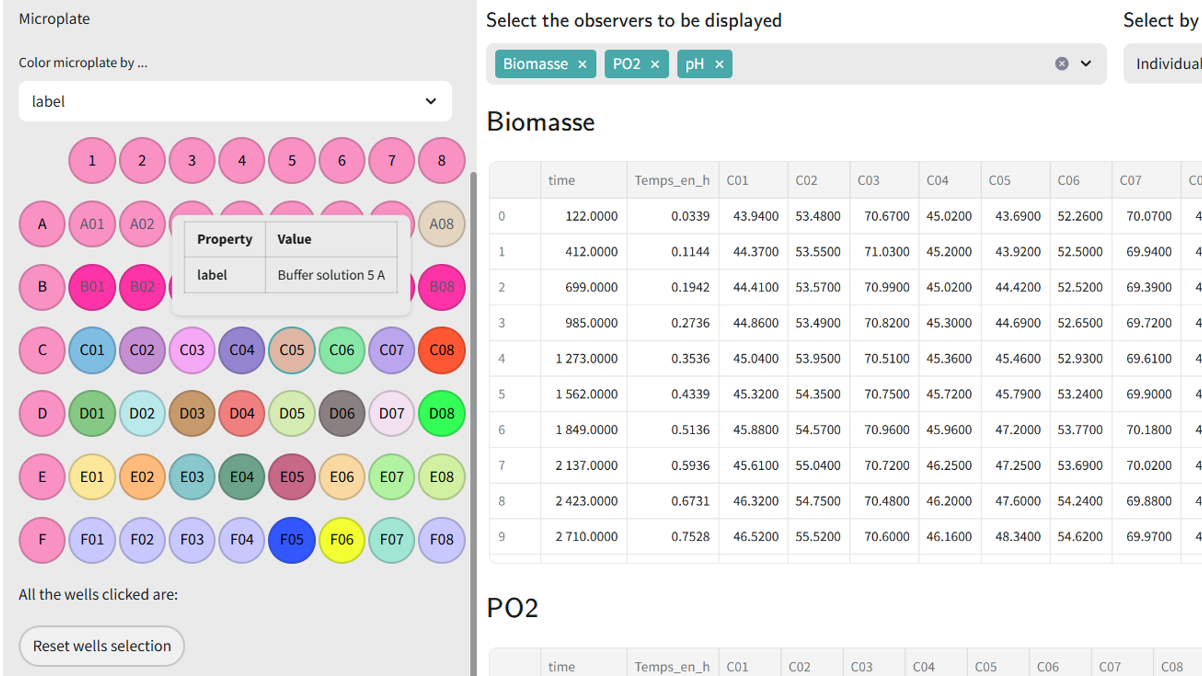The image size is (1202, 676).
Task: Remove the pH observer tag
Action: [x=719, y=64]
